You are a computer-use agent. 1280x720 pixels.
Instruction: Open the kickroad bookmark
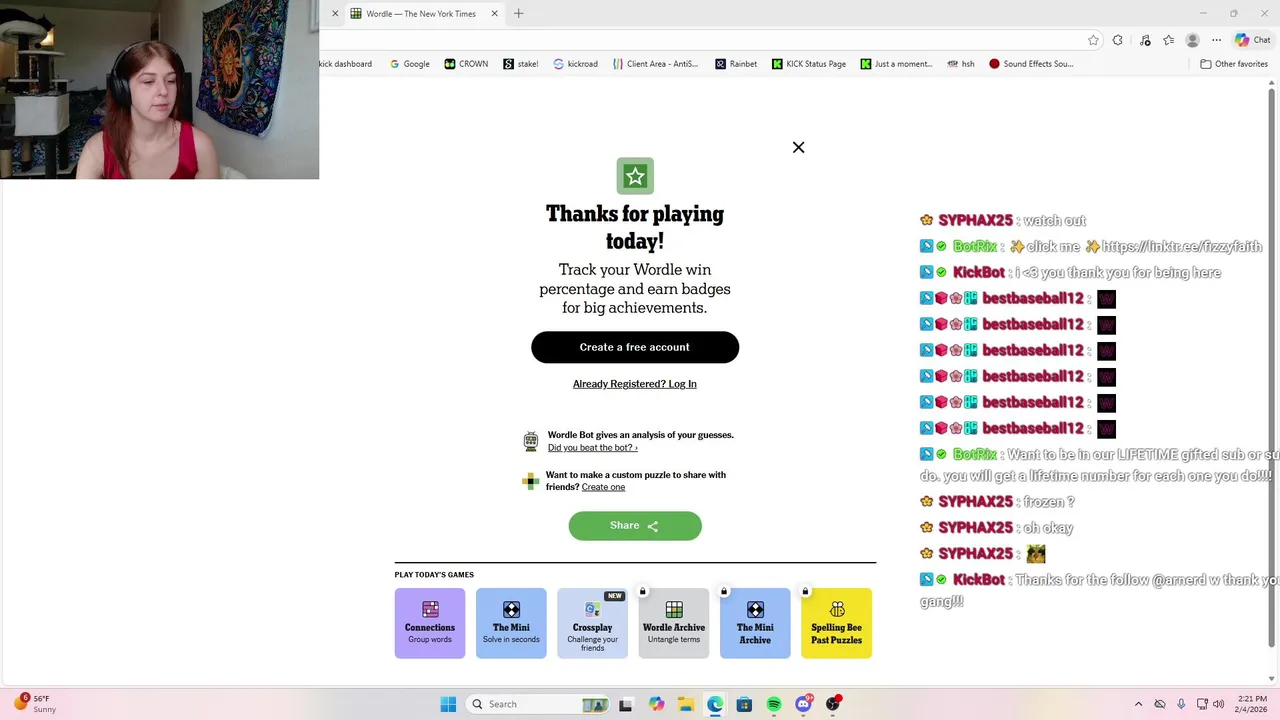576,64
